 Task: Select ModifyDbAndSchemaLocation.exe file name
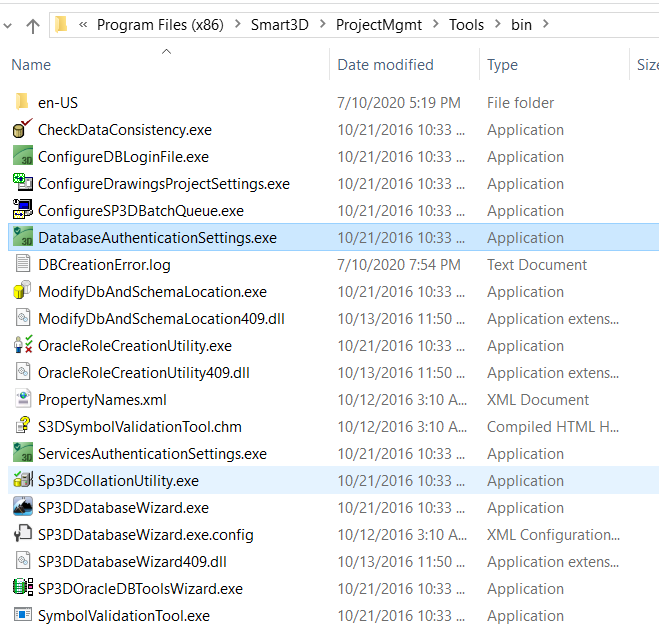(153, 292)
